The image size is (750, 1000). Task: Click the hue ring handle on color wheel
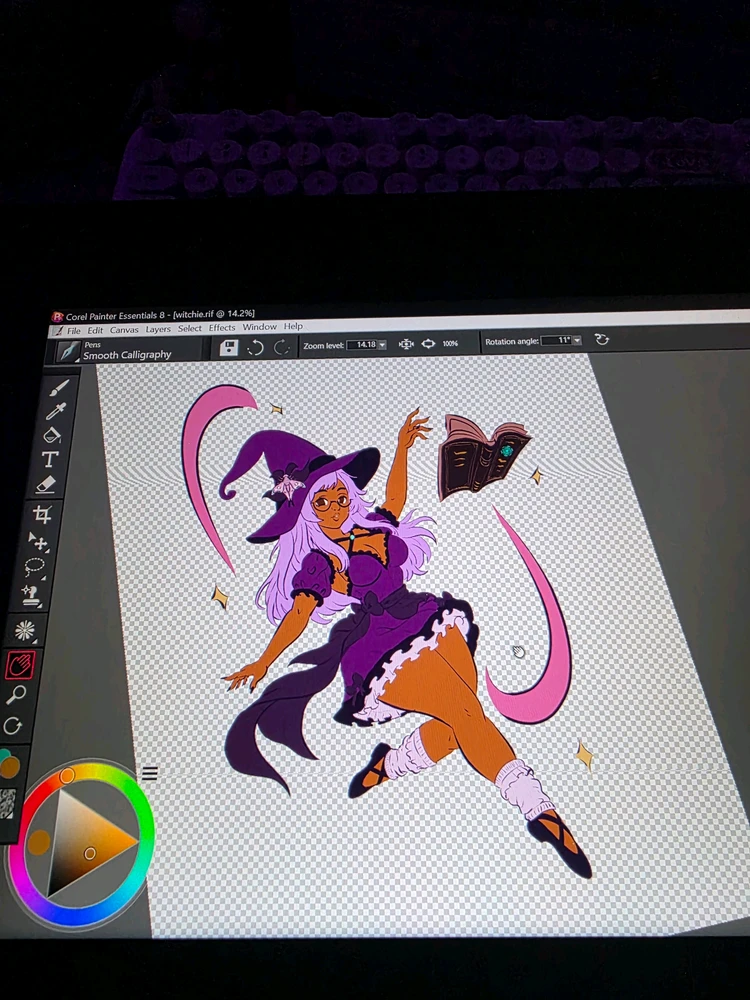click(67, 776)
